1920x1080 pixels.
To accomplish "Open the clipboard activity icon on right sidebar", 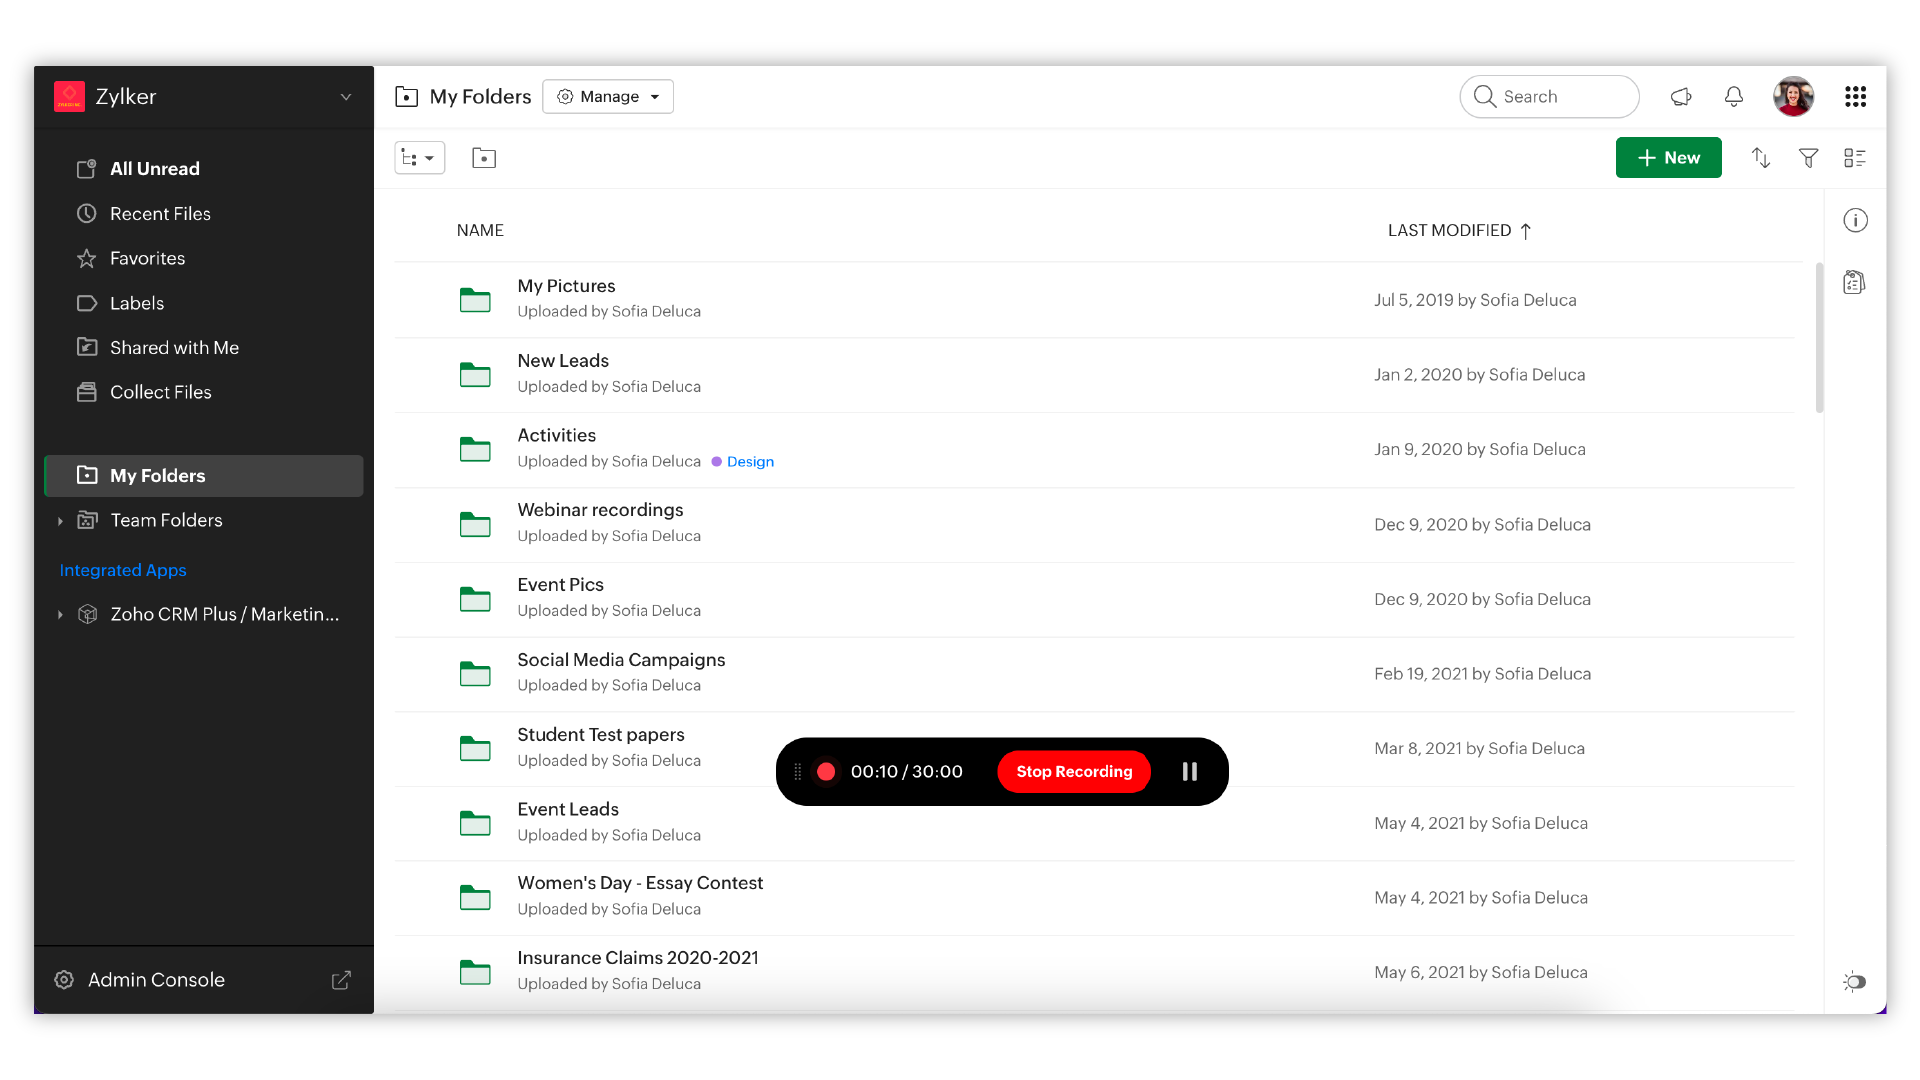I will click(x=1854, y=283).
